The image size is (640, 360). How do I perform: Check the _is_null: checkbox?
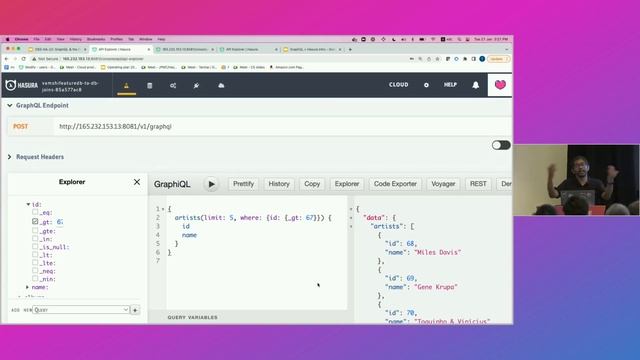point(35,247)
